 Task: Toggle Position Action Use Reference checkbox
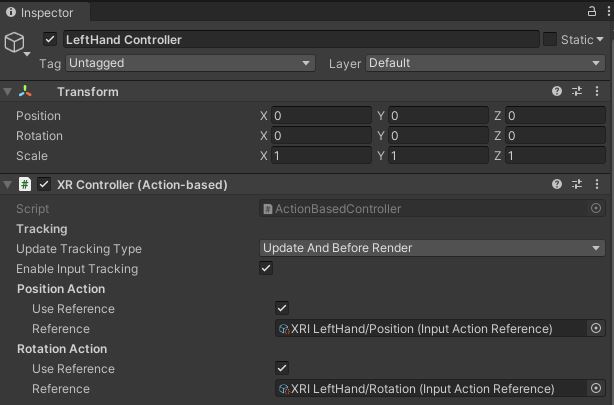(282, 308)
